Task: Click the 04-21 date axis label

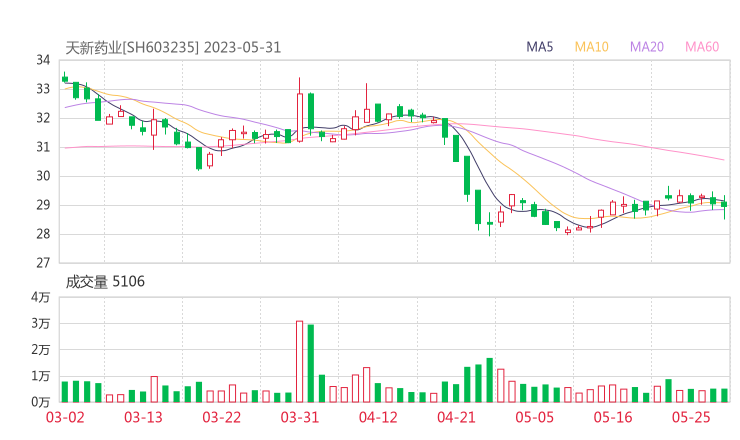Action: point(456,417)
